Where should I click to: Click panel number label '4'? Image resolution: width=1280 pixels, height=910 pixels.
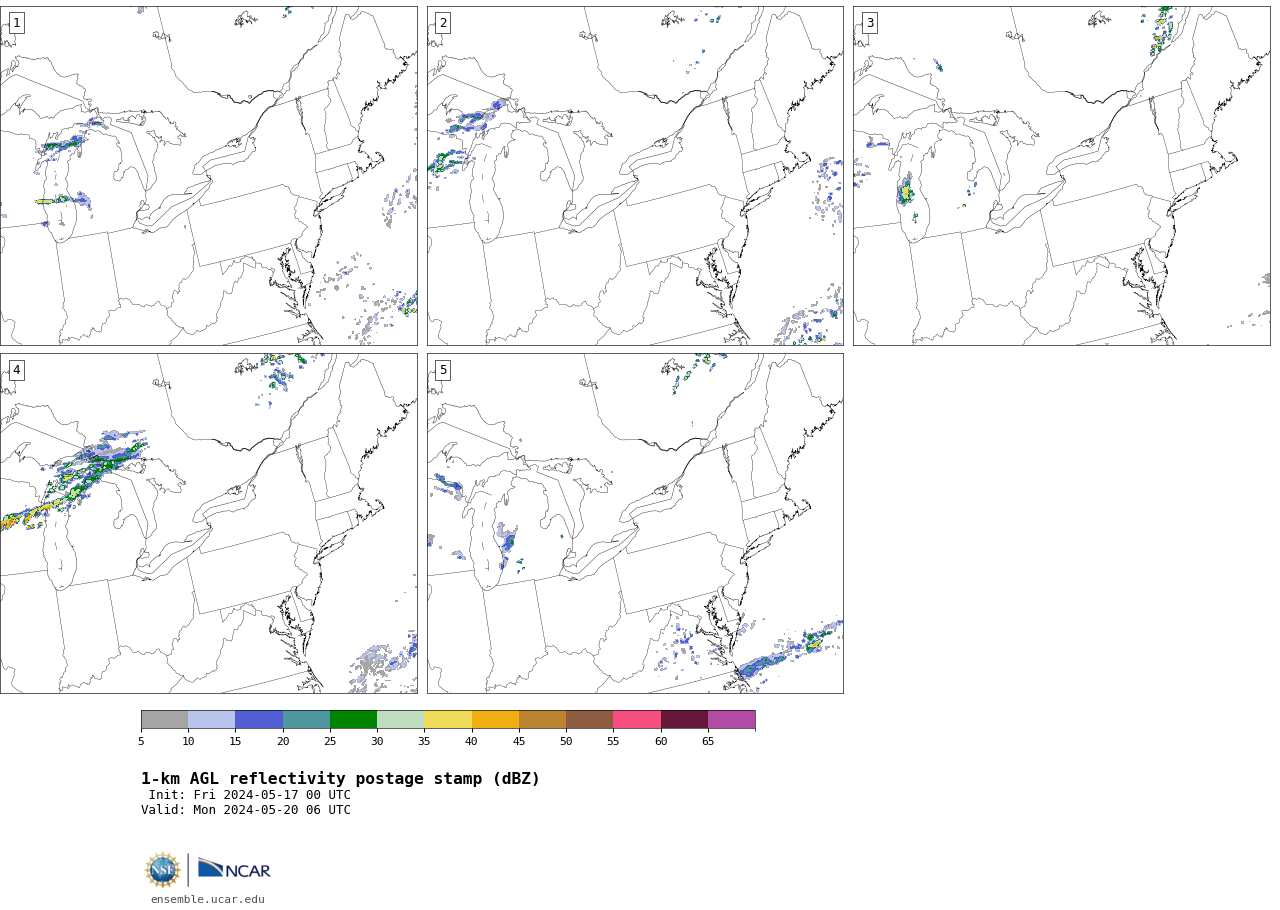click(x=16, y=370)
